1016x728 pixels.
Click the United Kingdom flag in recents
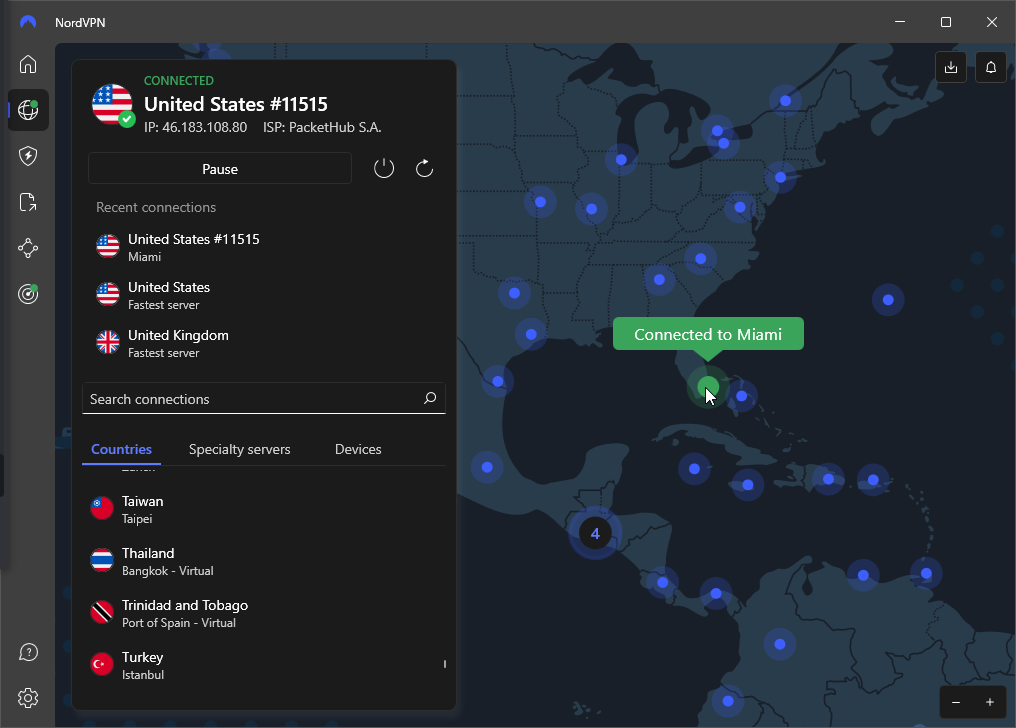pos(108,342)
